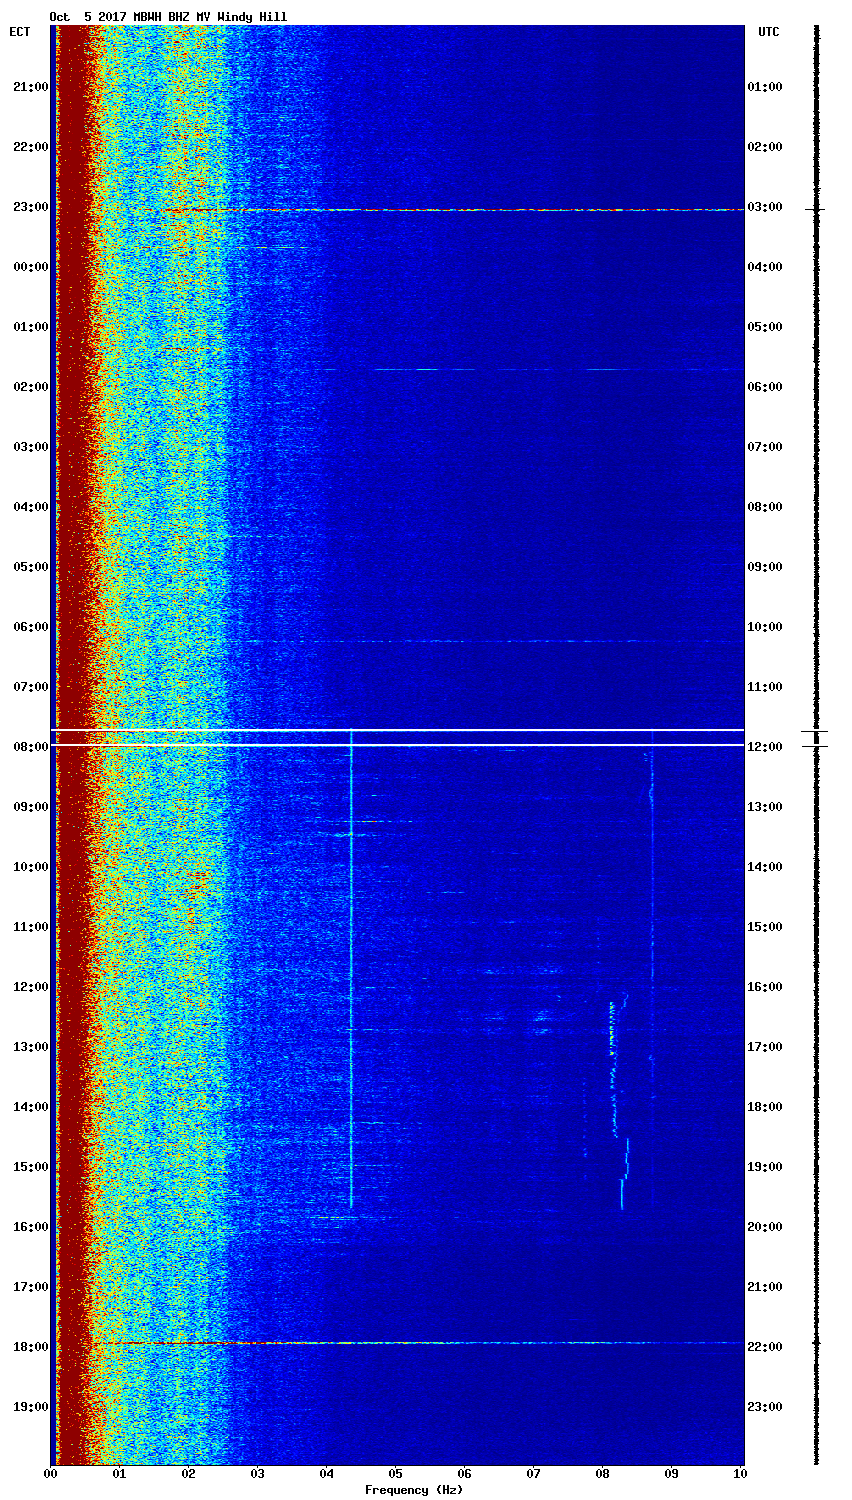The image size is (852, 1500).
Task: Click the ECT time label 06:00
Action: [31, 627]
